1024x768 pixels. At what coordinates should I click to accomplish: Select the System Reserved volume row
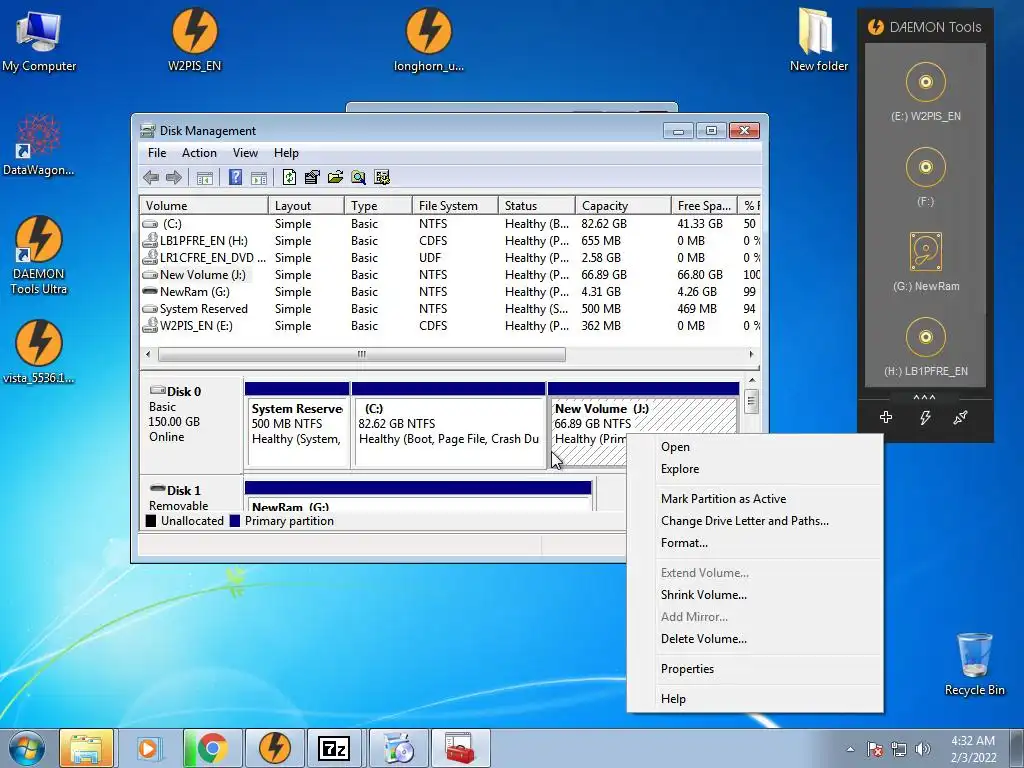(x=451, y=309)
